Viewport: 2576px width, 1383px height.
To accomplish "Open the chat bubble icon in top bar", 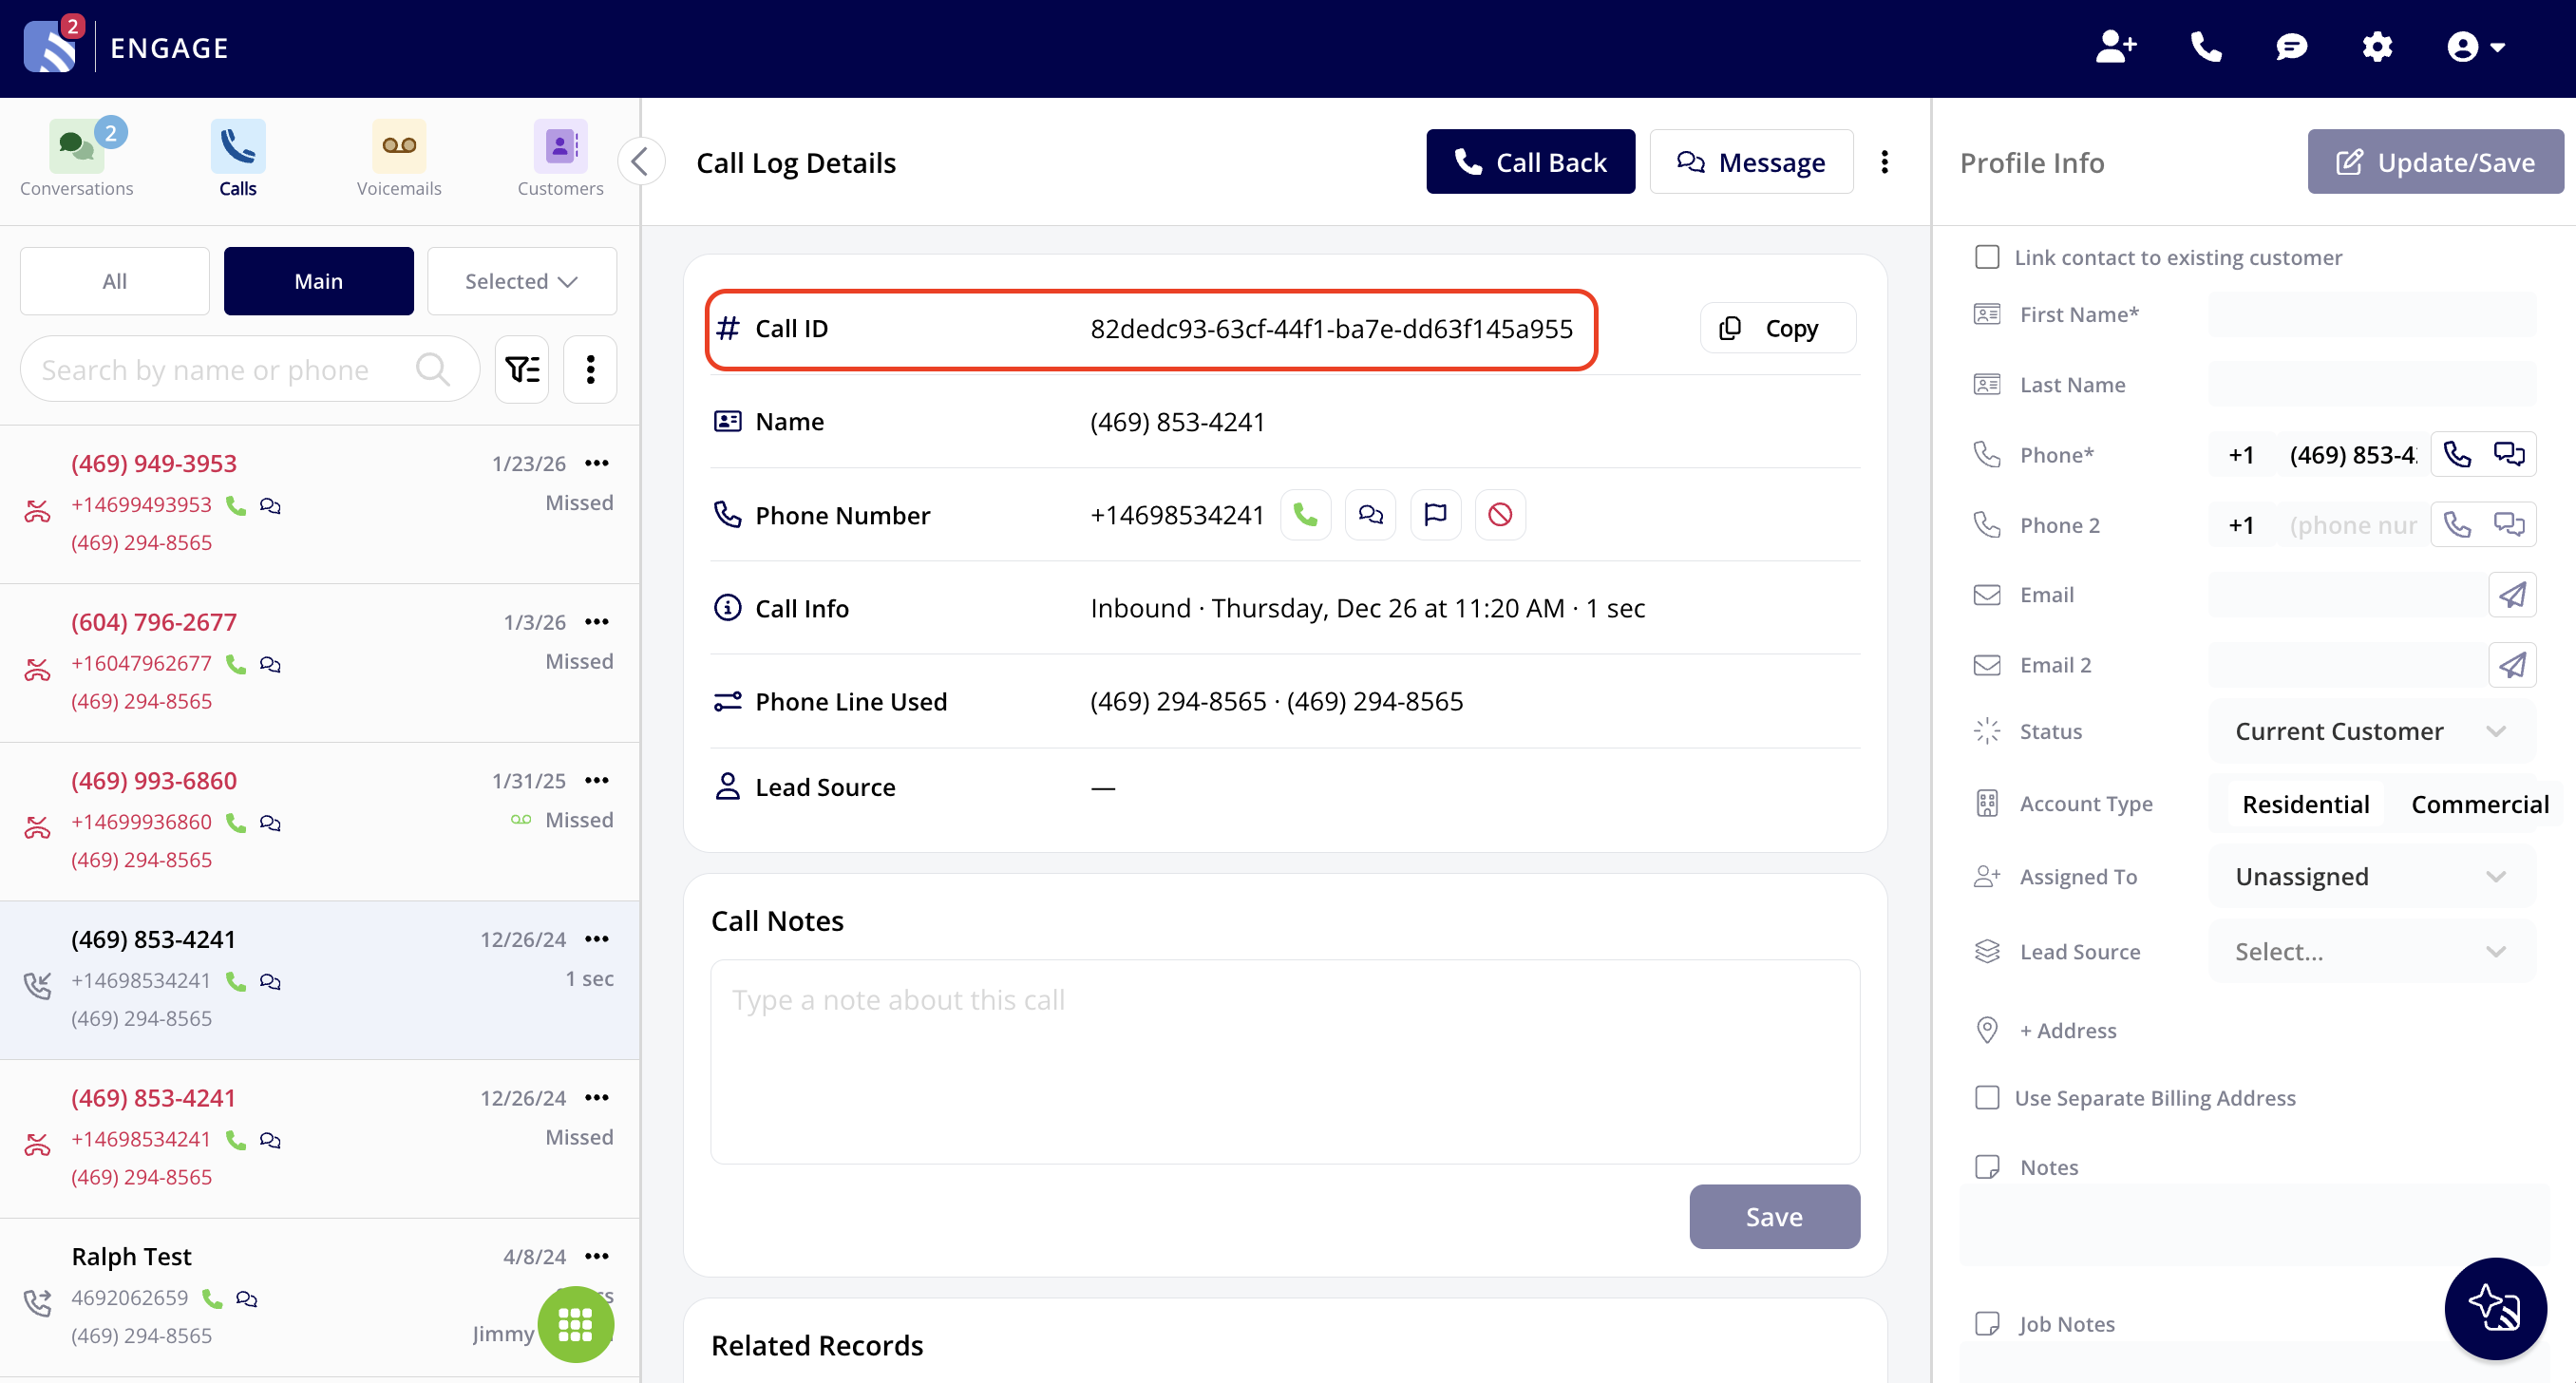I will tap(2291, 47).
